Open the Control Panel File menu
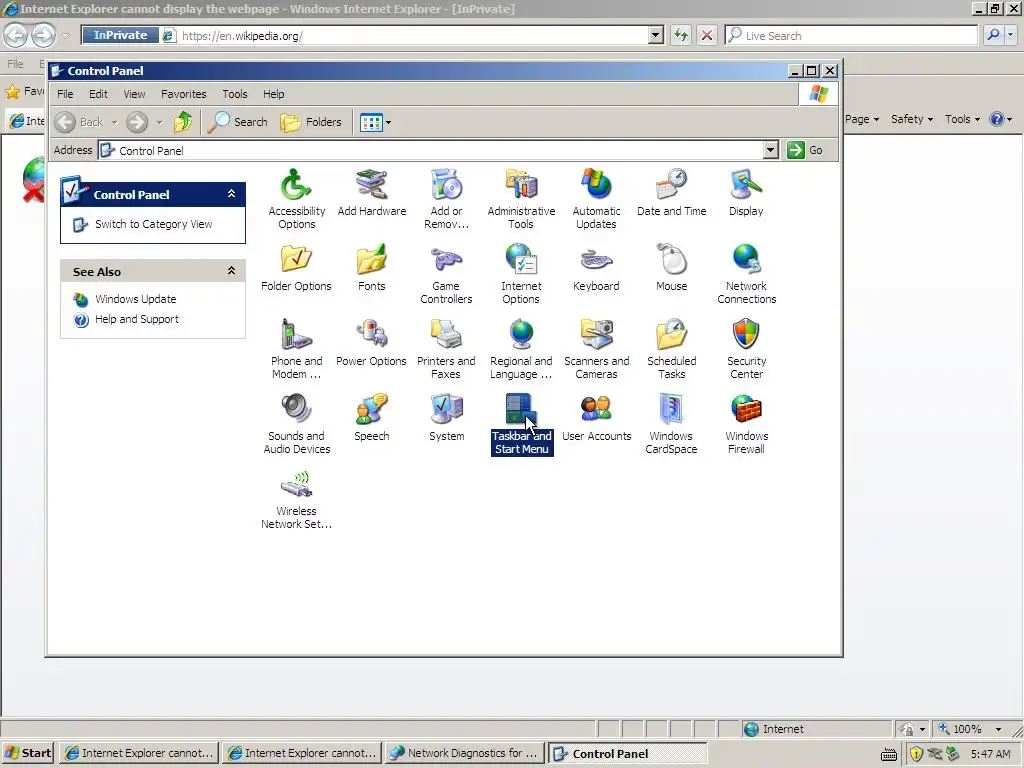The image size is (1024, 768). click(65, 94)
